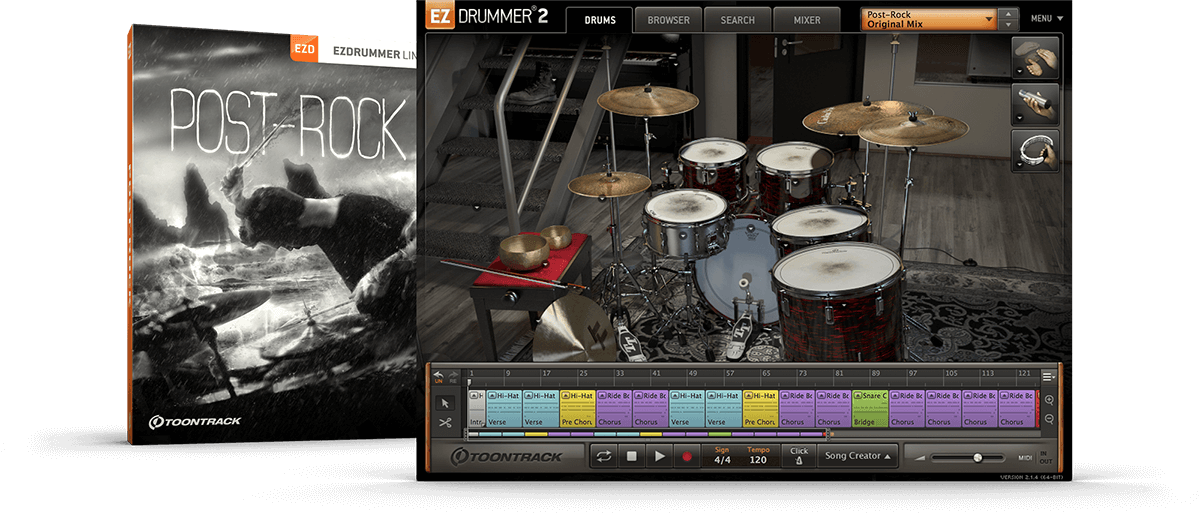Step to the next preset with down arrow

[x=1009, y=24]
